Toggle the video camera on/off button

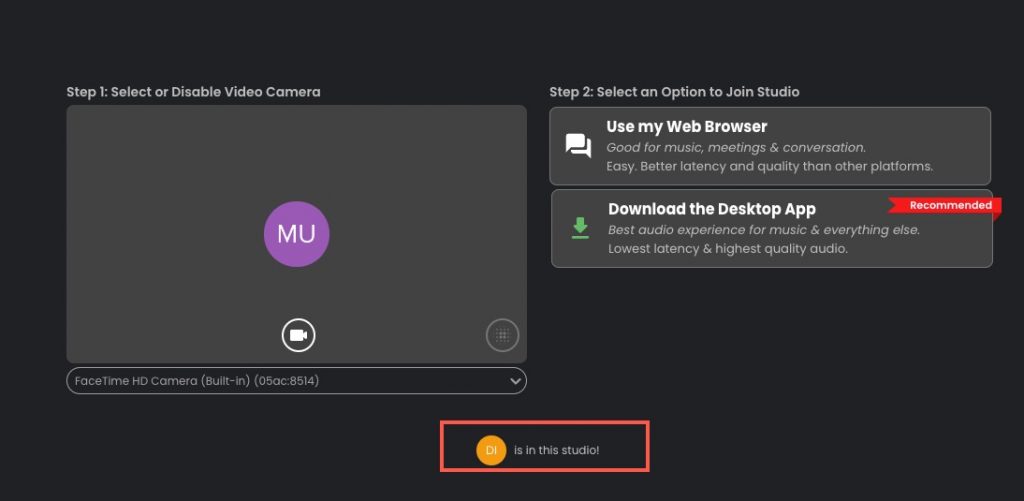tap(298, 335)
